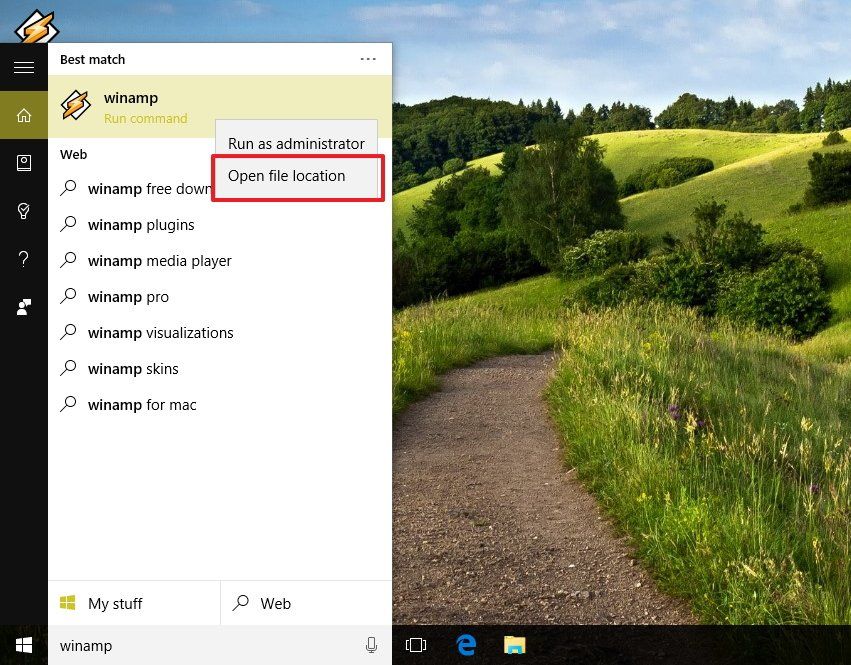
Task: Search the winamp plugins suggestion
Action: tap(139, 224)
